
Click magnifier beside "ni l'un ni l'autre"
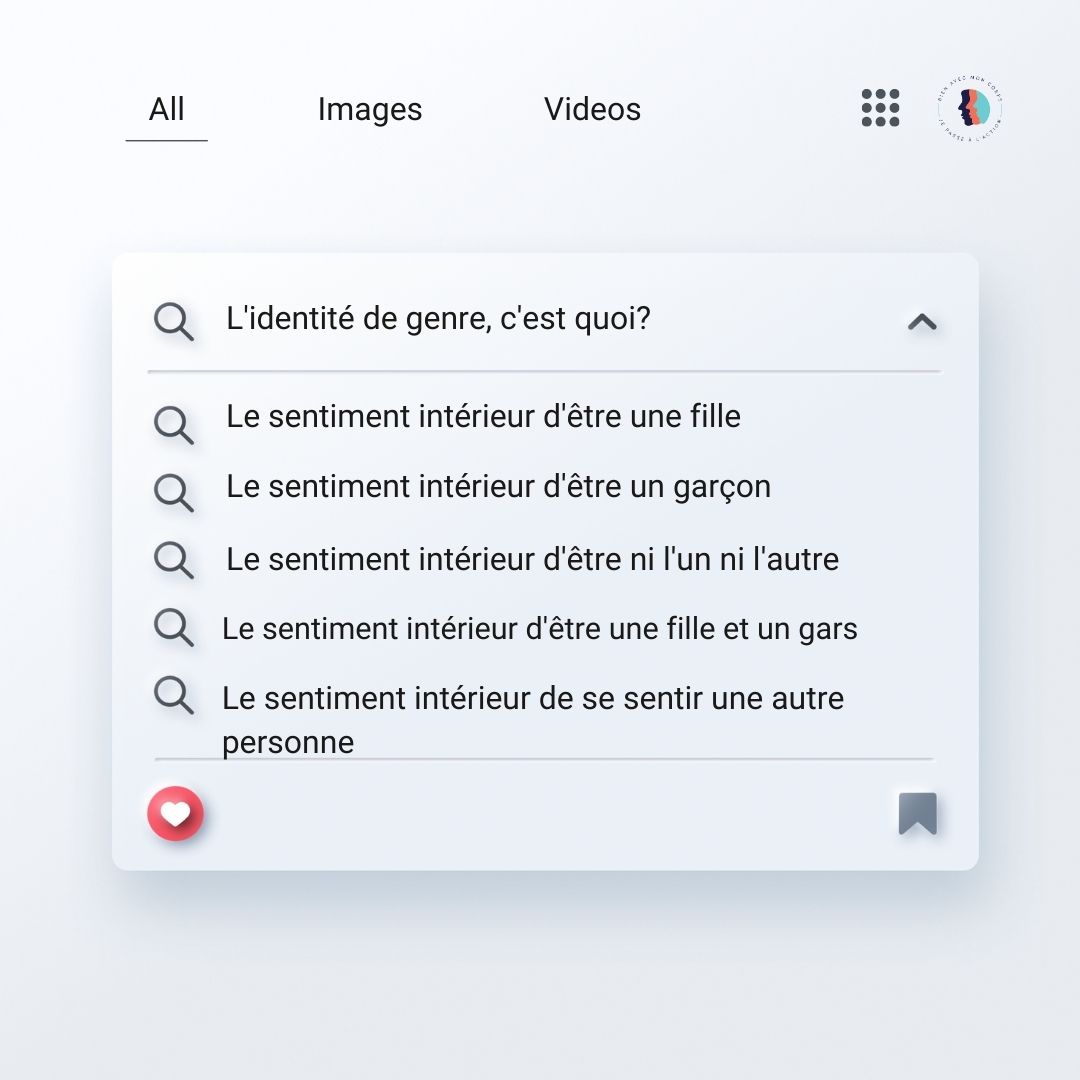[173, 560]
